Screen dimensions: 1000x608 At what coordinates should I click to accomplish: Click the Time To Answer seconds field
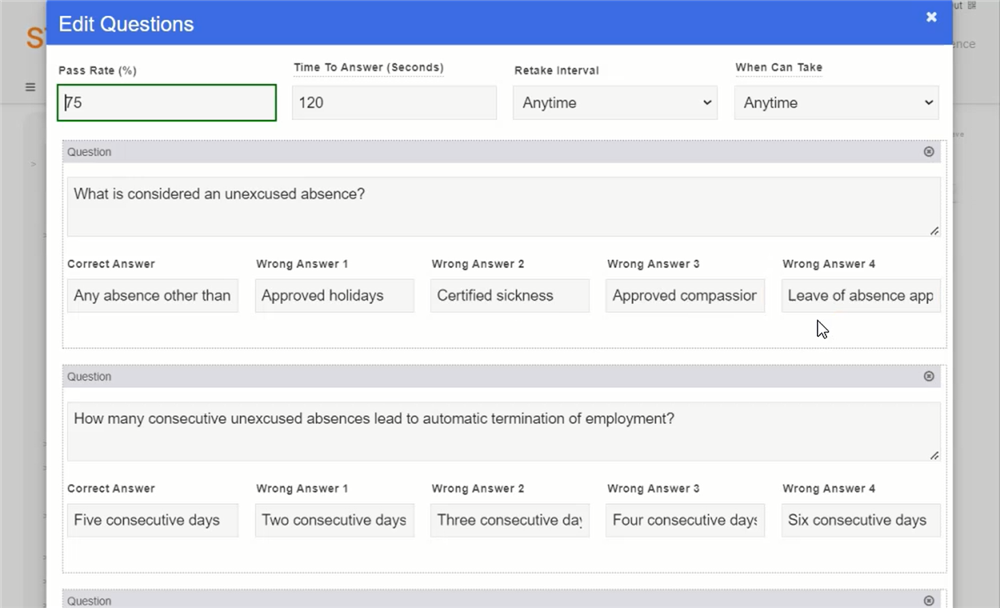coord(394,103)
